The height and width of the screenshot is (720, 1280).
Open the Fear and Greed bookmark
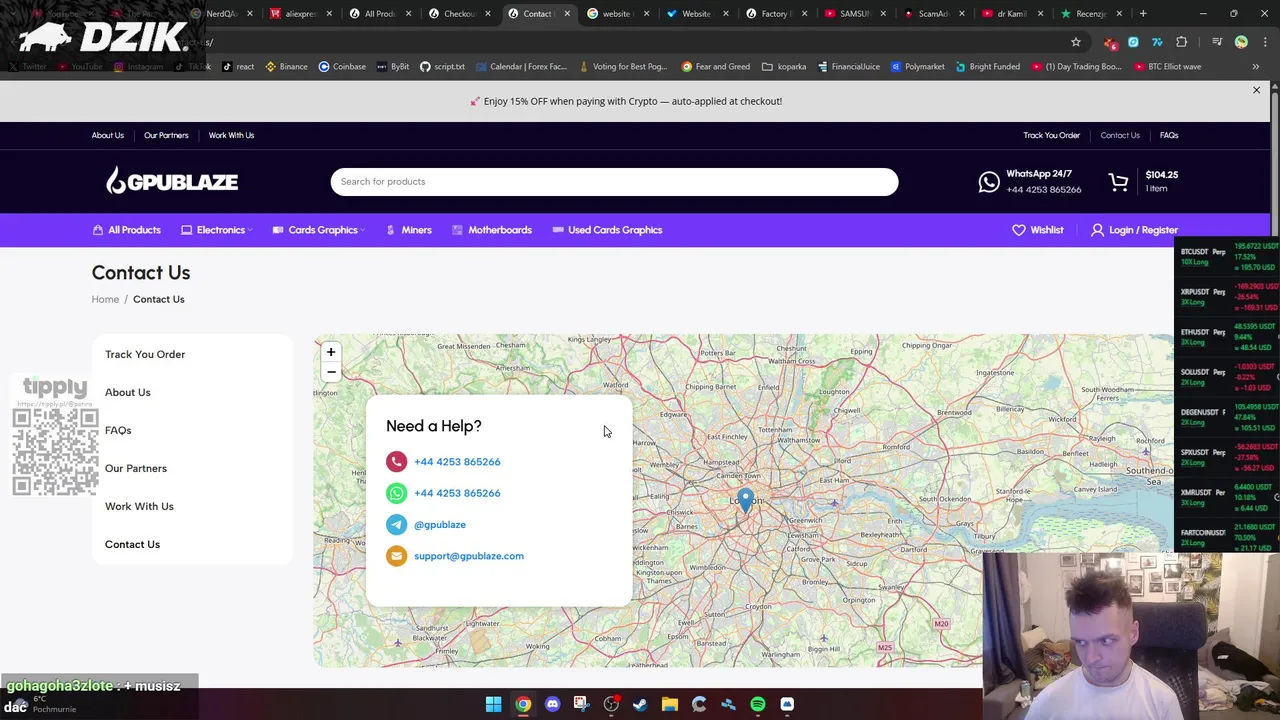pos(715,67)
